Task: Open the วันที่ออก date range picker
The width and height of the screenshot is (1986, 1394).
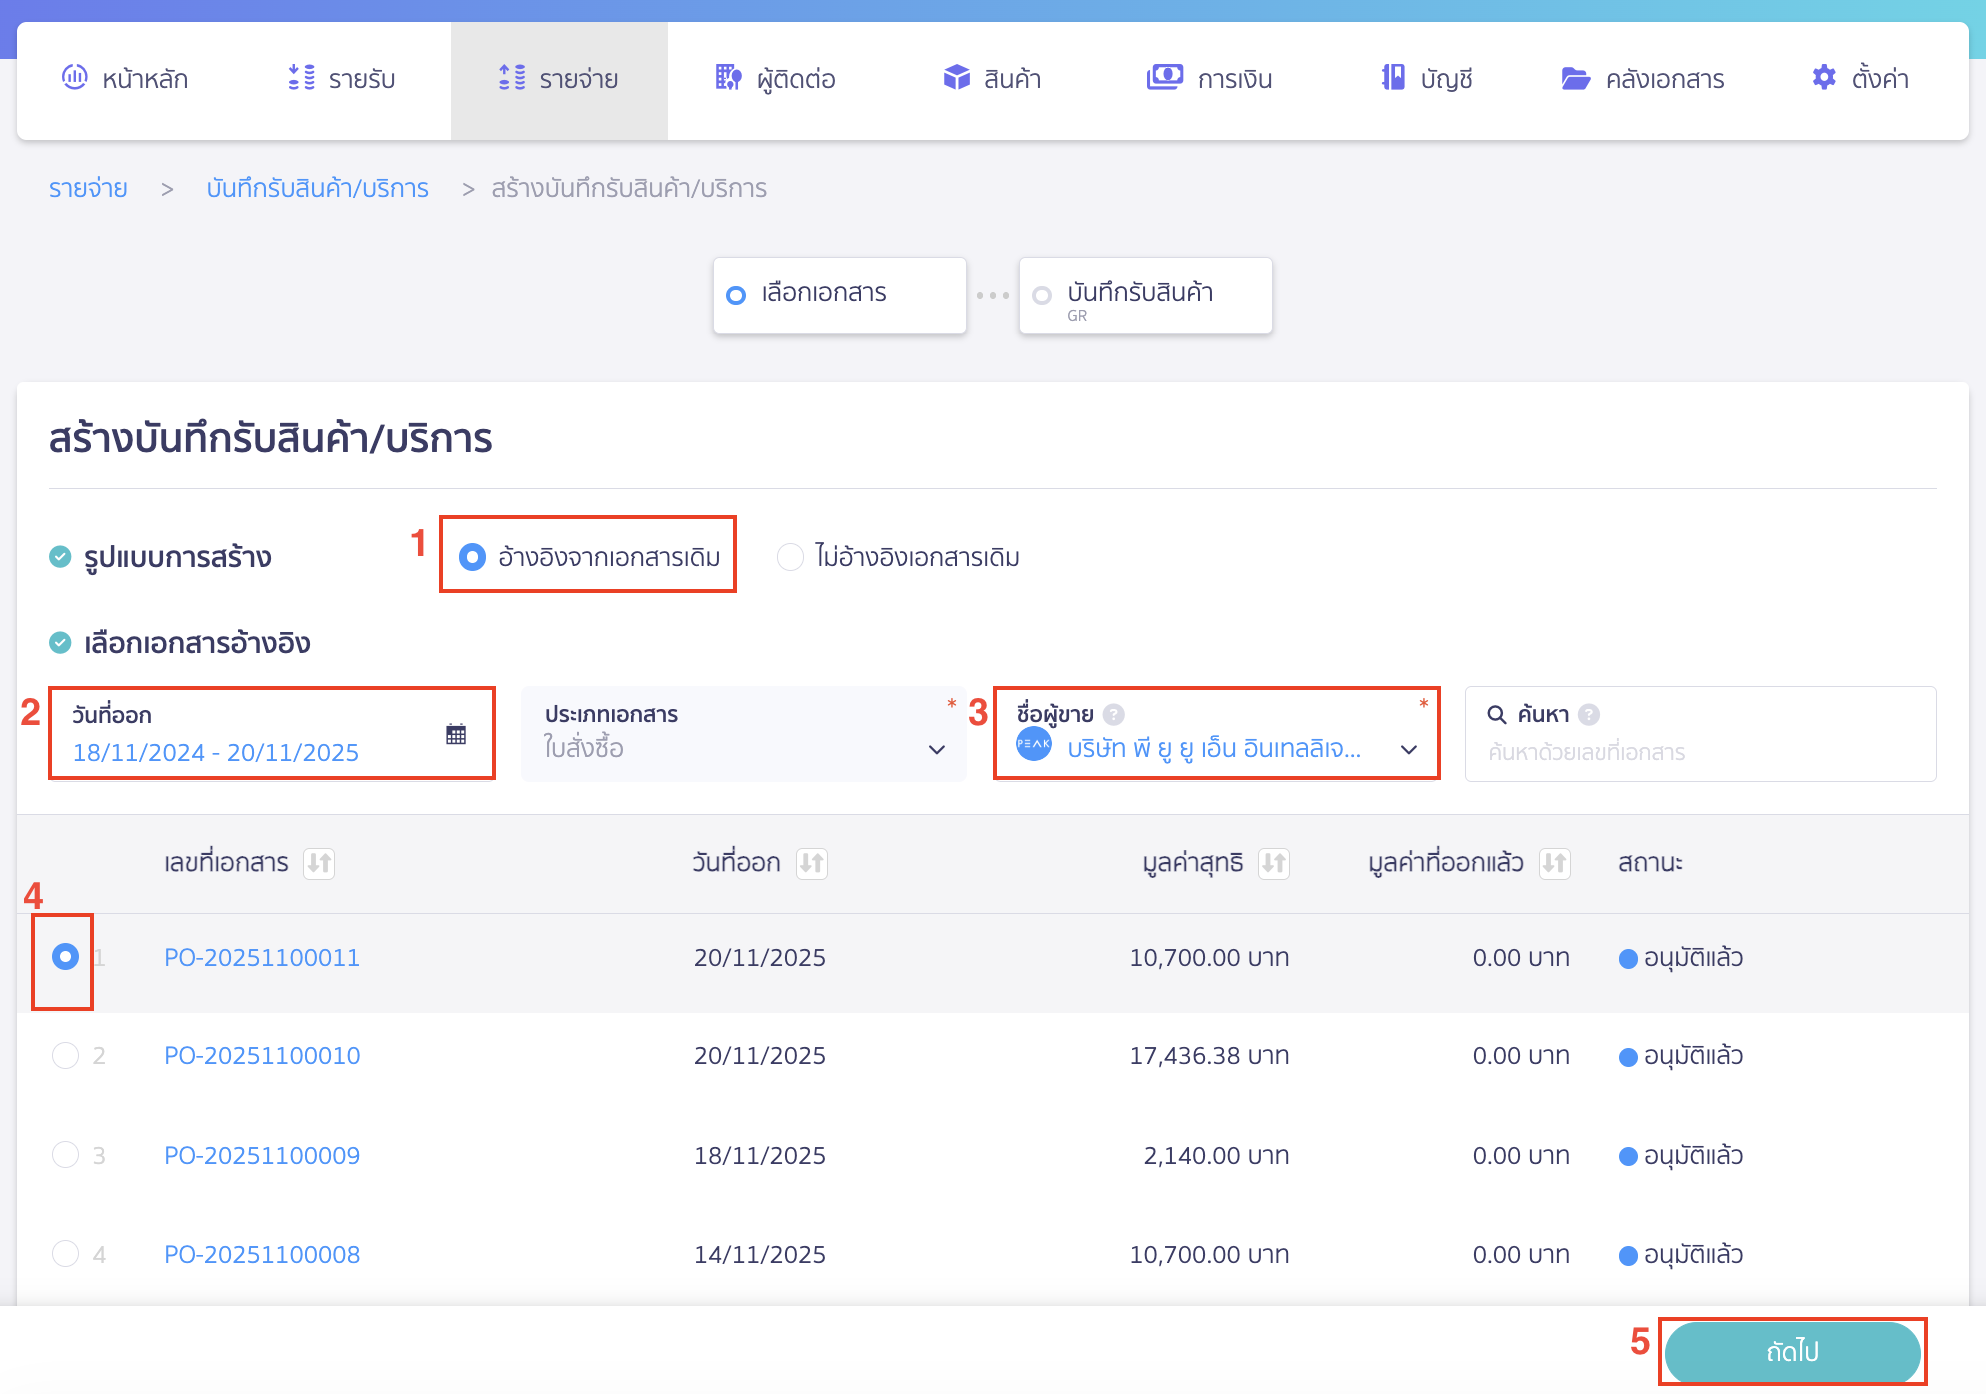Action: (216, 752)
